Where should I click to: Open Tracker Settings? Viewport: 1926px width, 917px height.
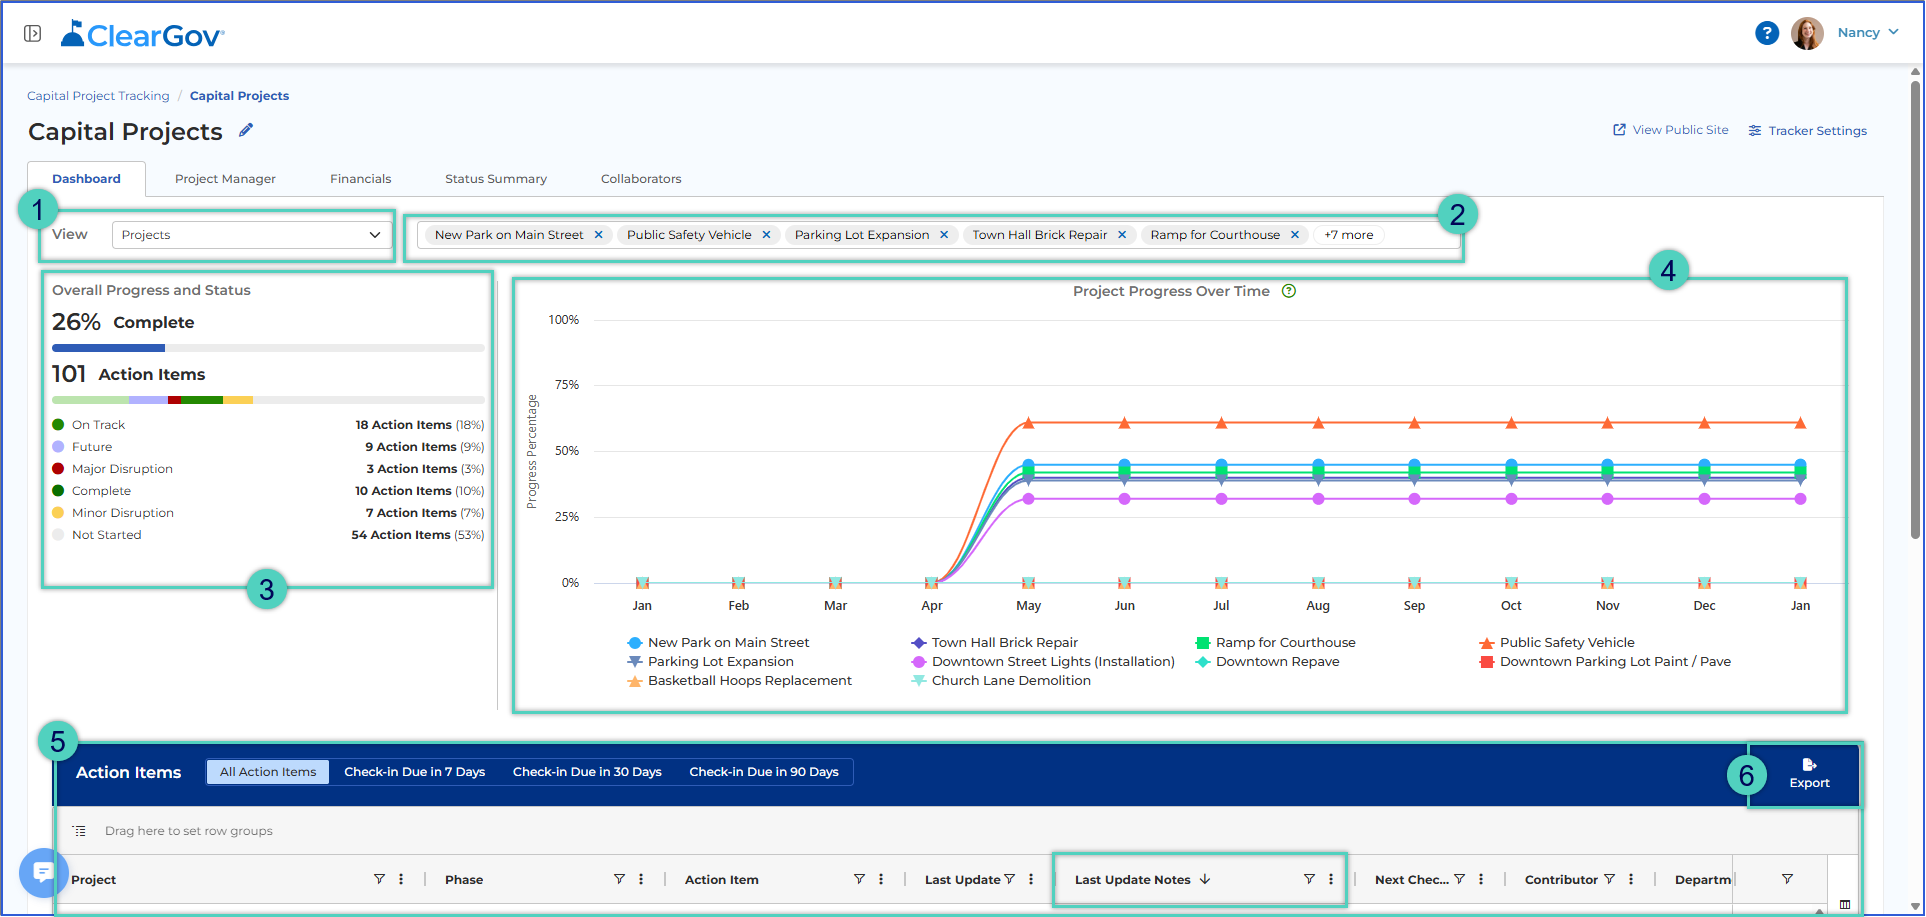(1807, 131)
